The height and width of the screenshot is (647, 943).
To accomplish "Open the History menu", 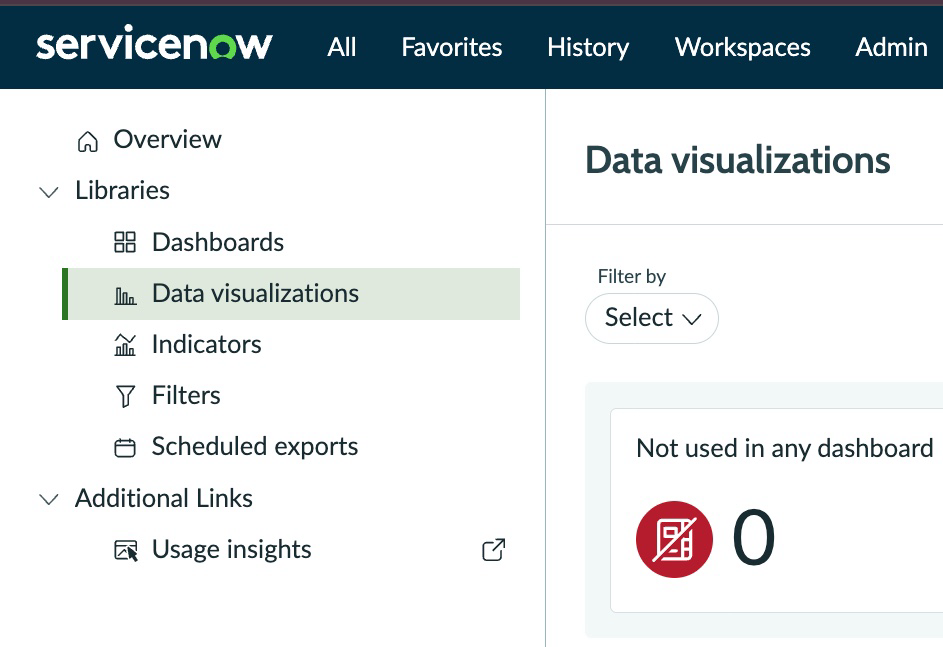I will coord(588,48).
